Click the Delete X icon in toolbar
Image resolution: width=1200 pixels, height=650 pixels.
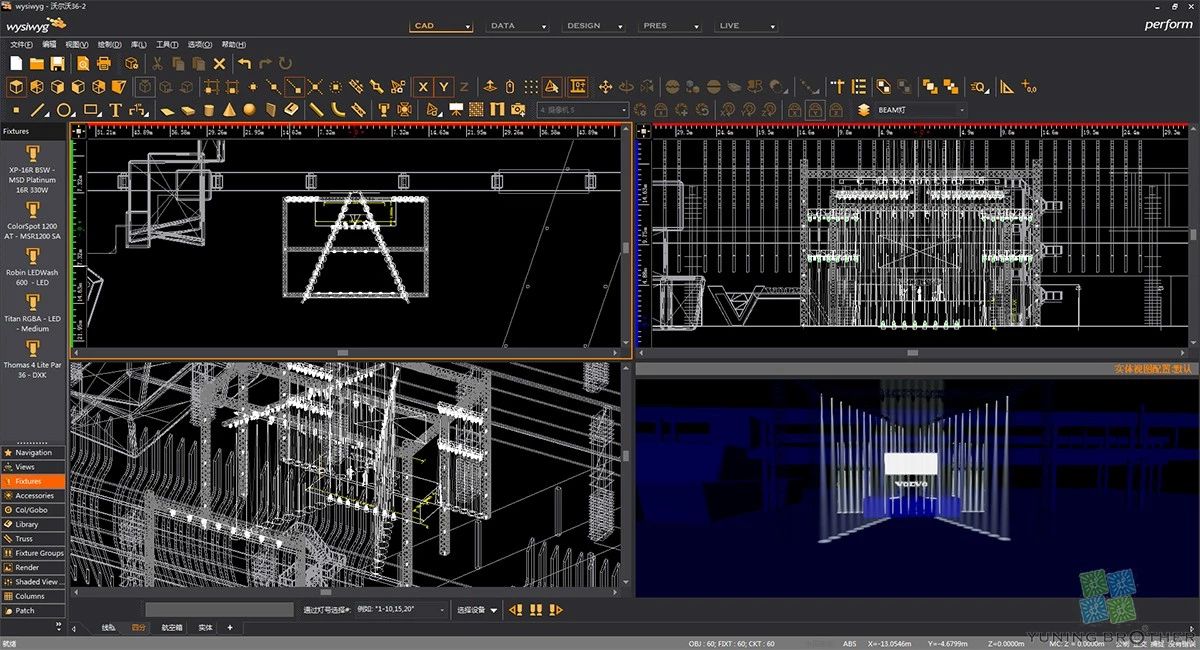[x=219, y=63]
